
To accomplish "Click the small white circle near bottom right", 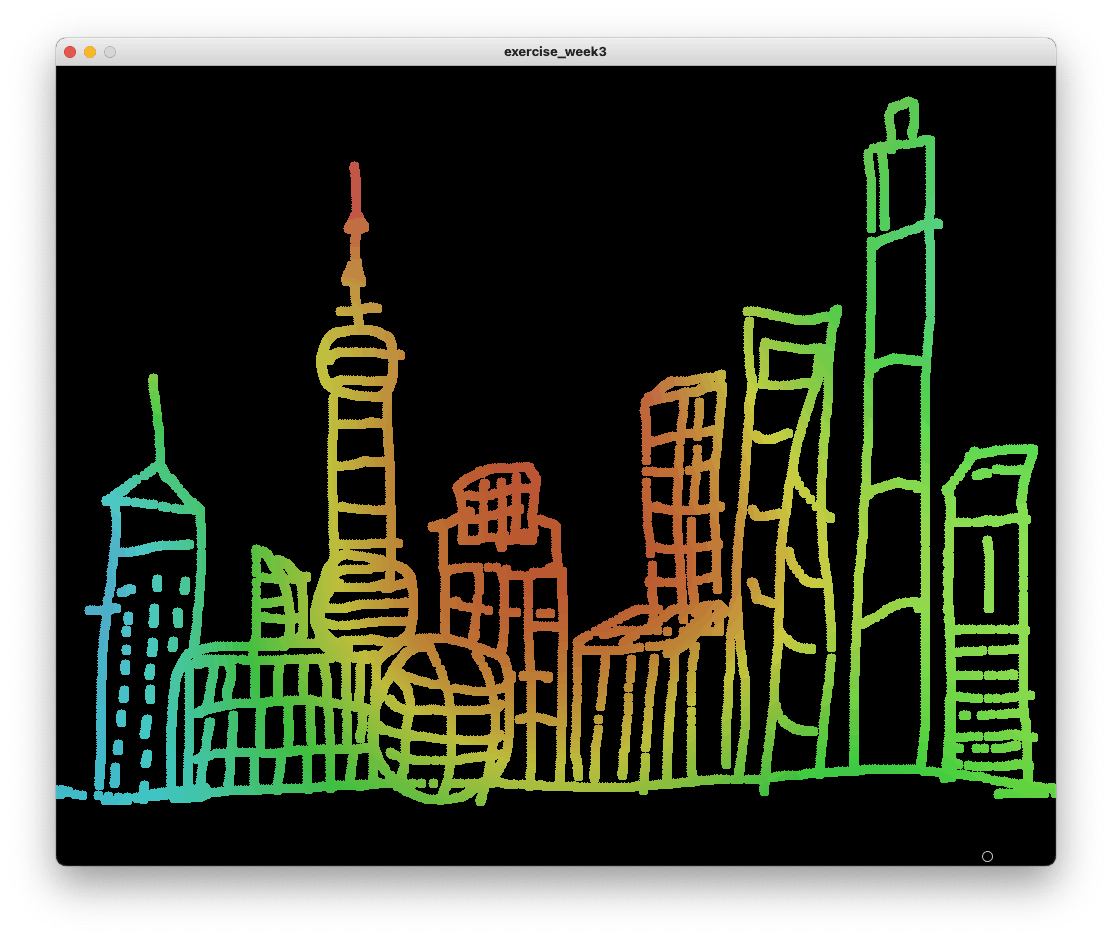I will [987, 857].
